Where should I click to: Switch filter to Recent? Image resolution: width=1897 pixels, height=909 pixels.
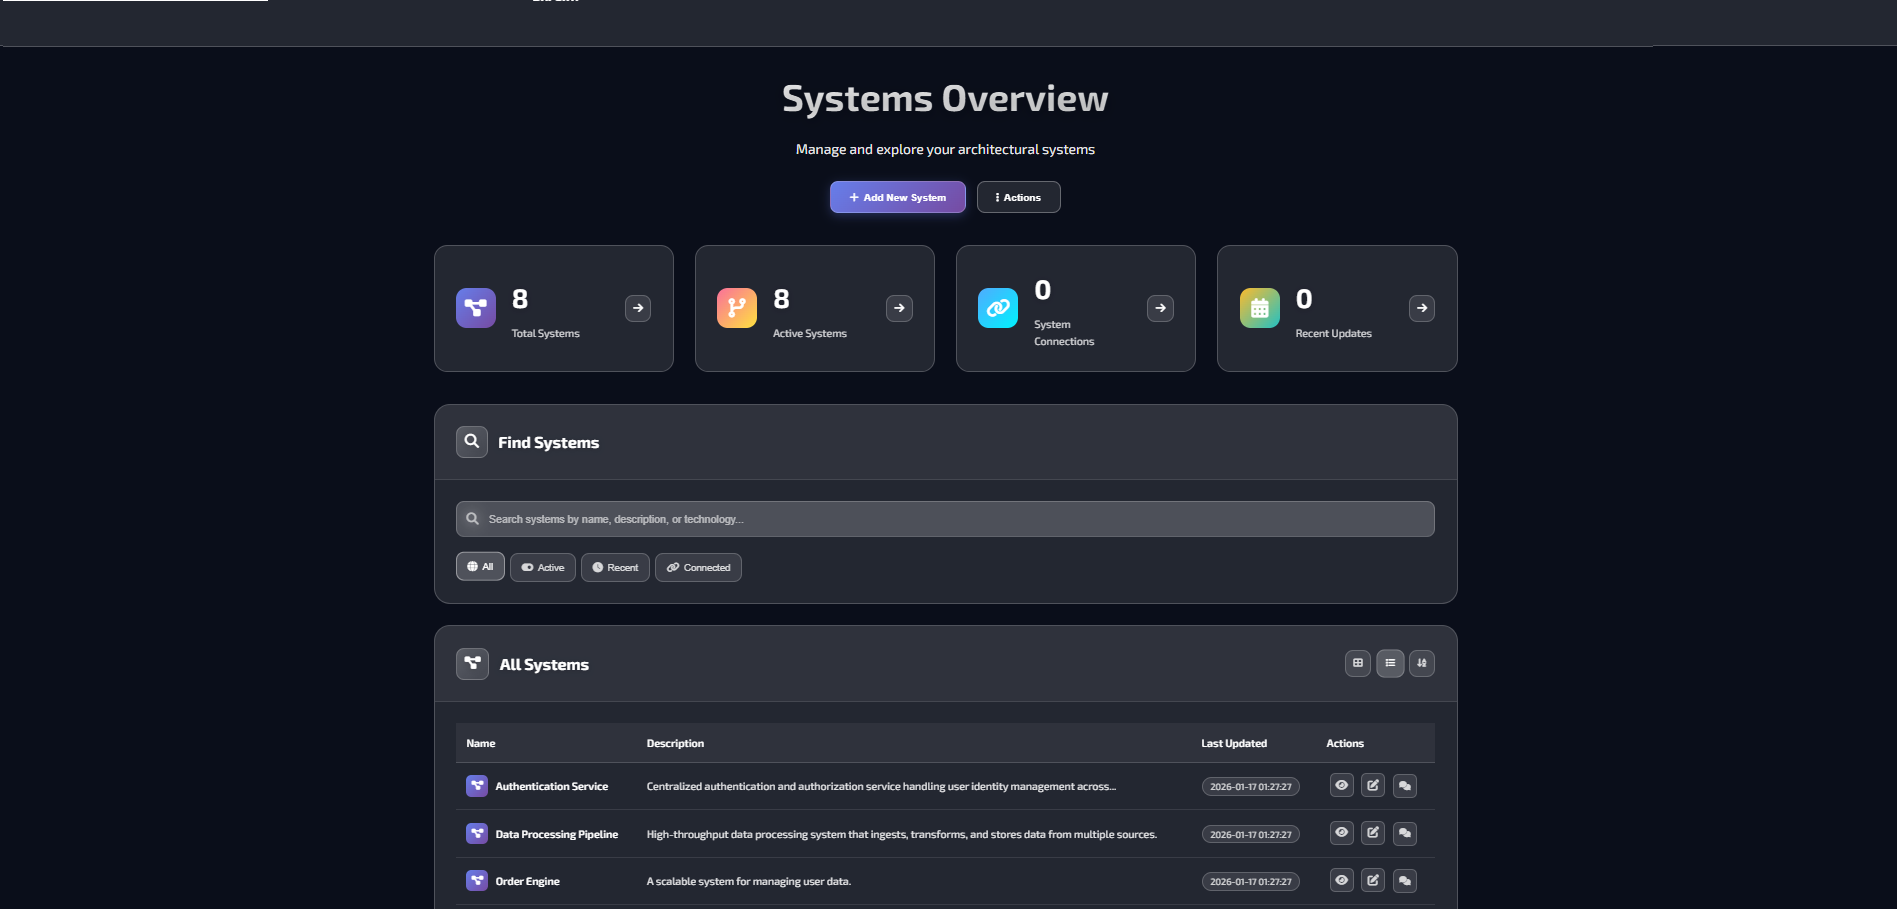615,567
